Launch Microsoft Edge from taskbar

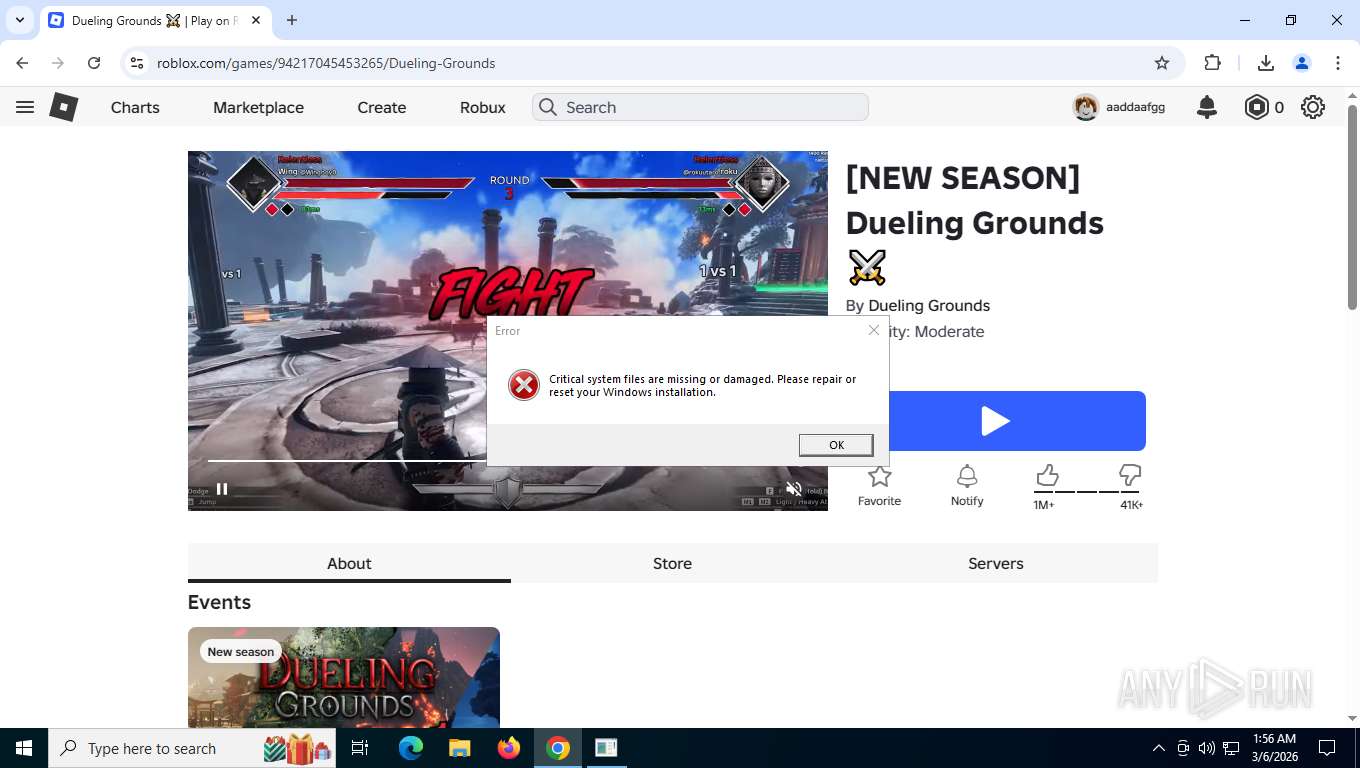[x=410, y=748]
